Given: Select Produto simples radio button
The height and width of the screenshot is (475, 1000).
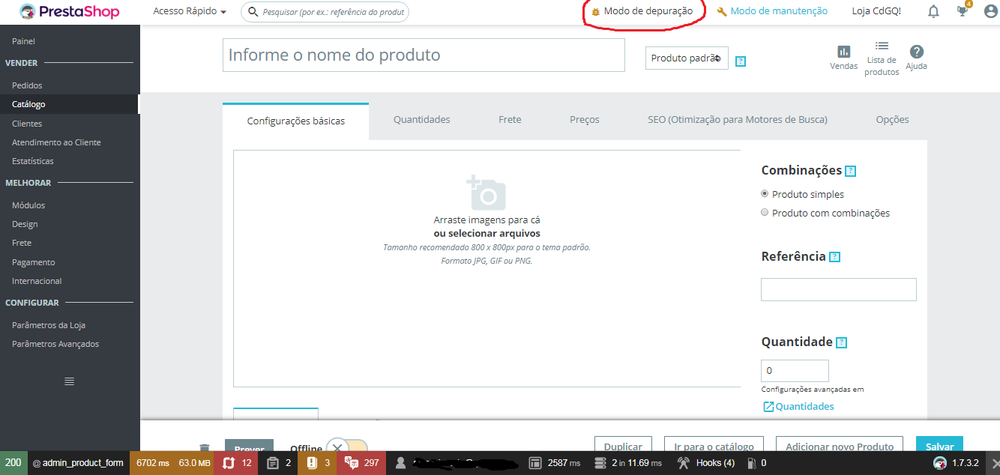Looking at the screenshot, I should 765,194.
